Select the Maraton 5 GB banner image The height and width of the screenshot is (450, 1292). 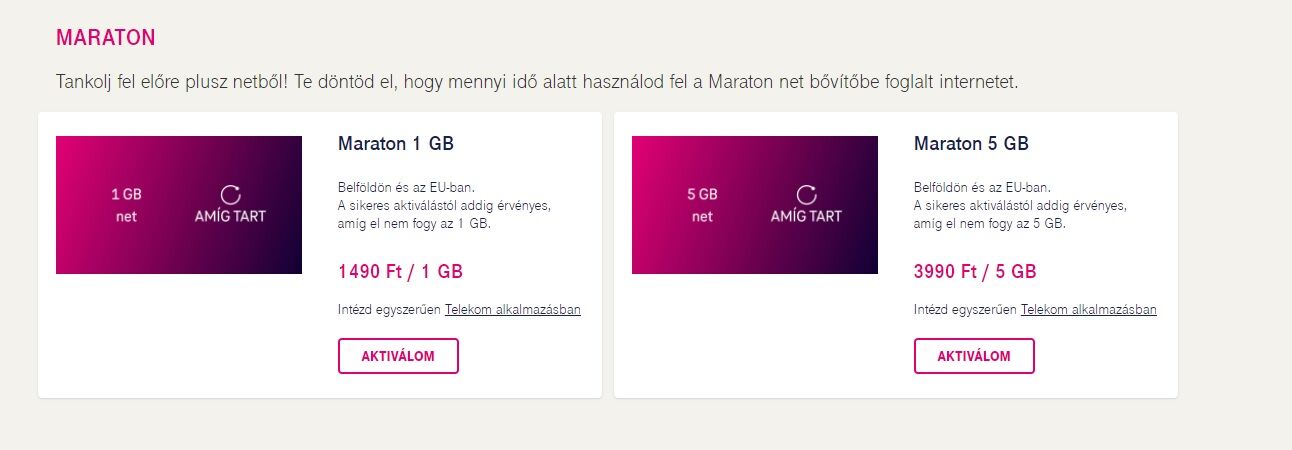755,205
